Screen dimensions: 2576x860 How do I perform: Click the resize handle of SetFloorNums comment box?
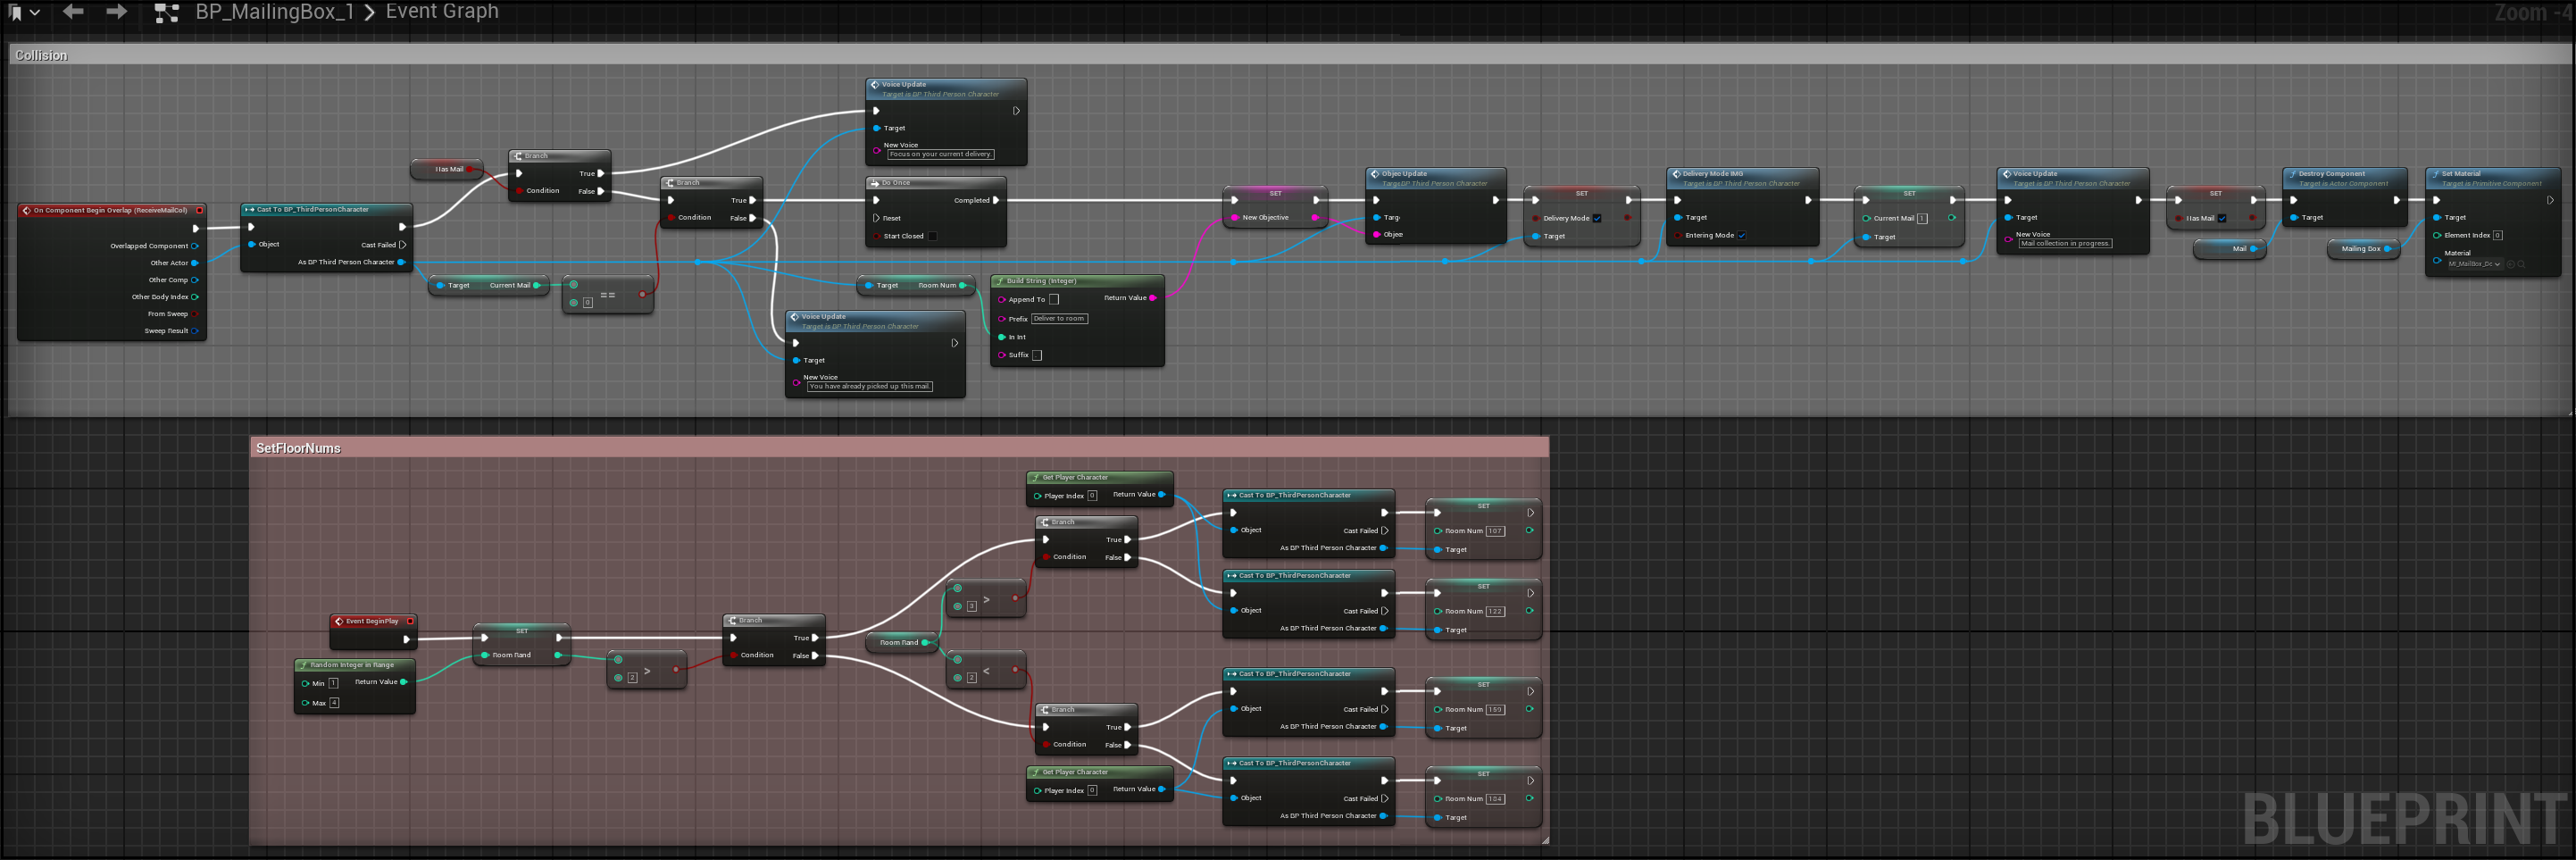1545,840
